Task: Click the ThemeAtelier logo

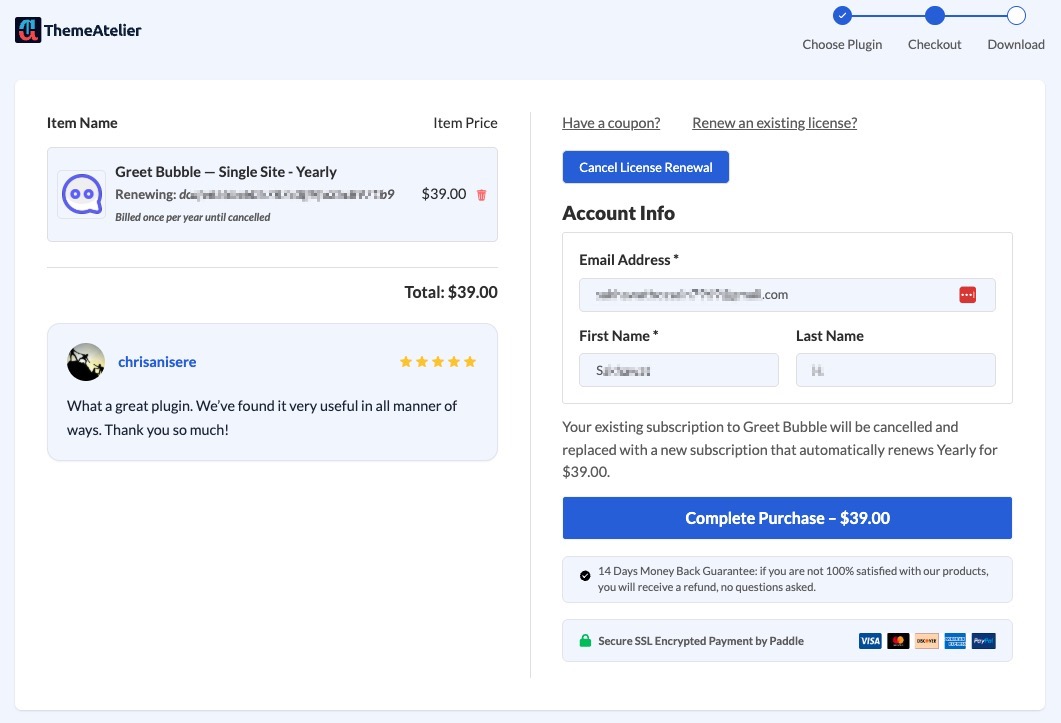Action: coord(78,30)
